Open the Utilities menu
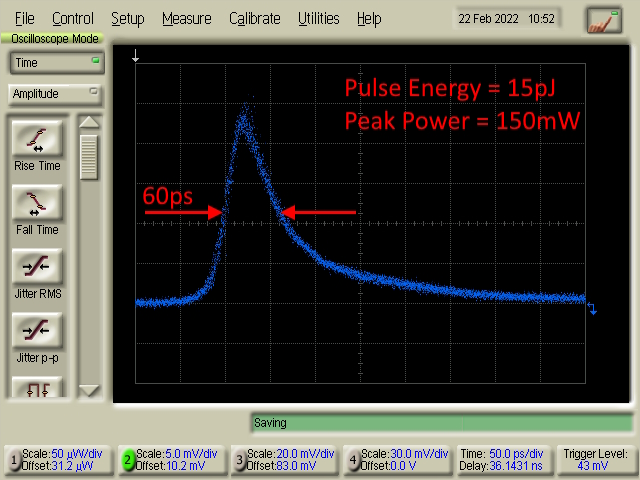The image size is (640, 480). point(318,19)
